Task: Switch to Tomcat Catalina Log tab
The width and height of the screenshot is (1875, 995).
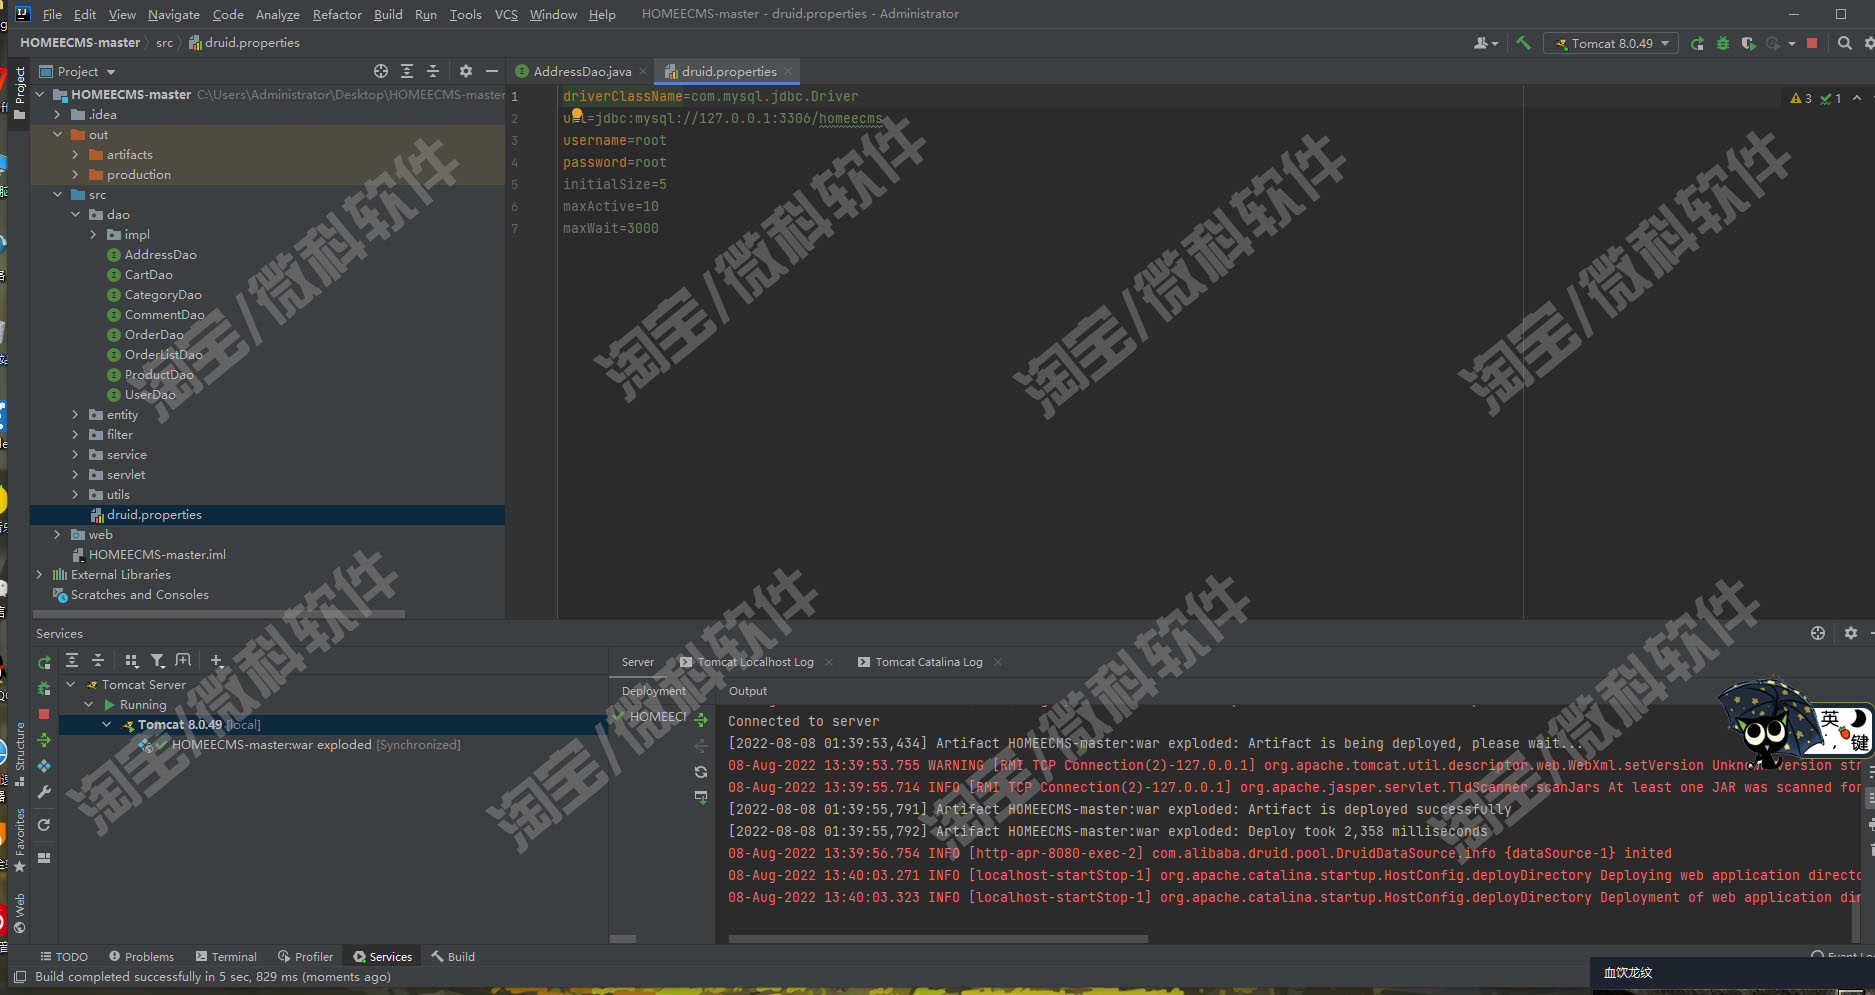Action: coord(929,662)
